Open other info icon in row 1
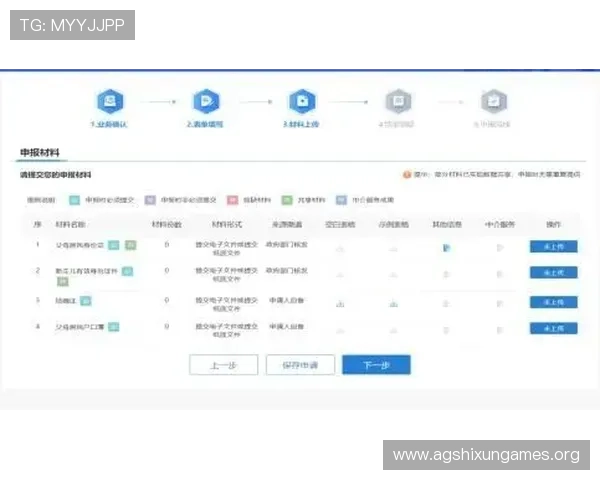This screenshot has width=600, height=480. [x=446, y=248]
